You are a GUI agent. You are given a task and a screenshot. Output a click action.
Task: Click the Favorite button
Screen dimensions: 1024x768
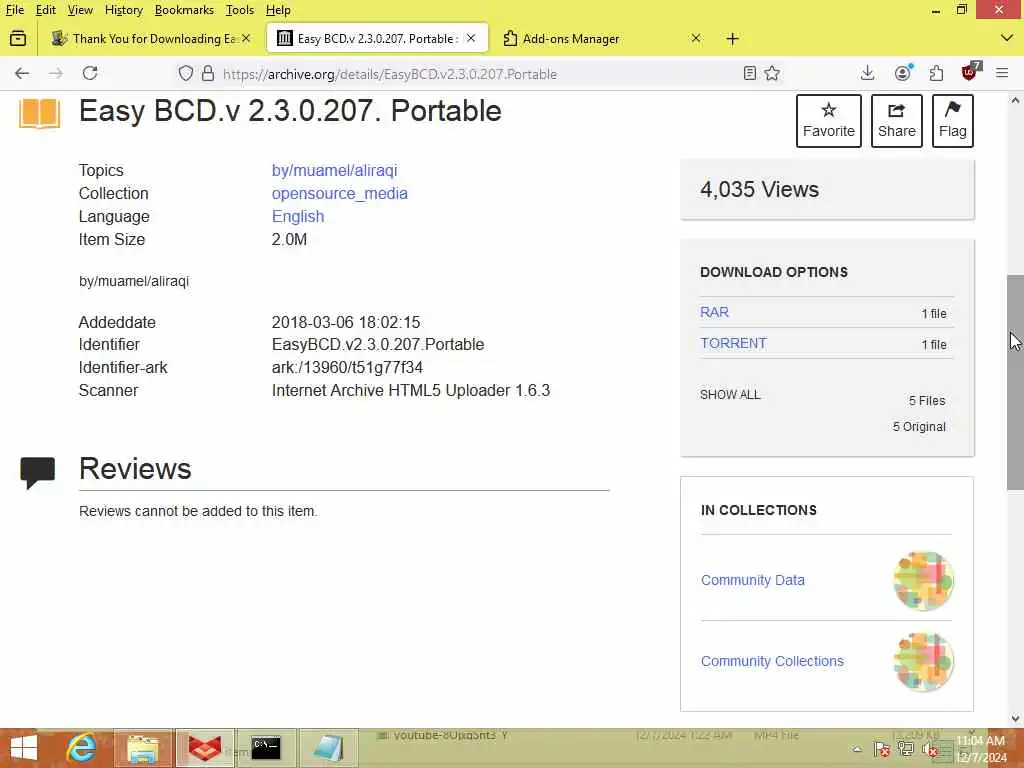(829, 121)
